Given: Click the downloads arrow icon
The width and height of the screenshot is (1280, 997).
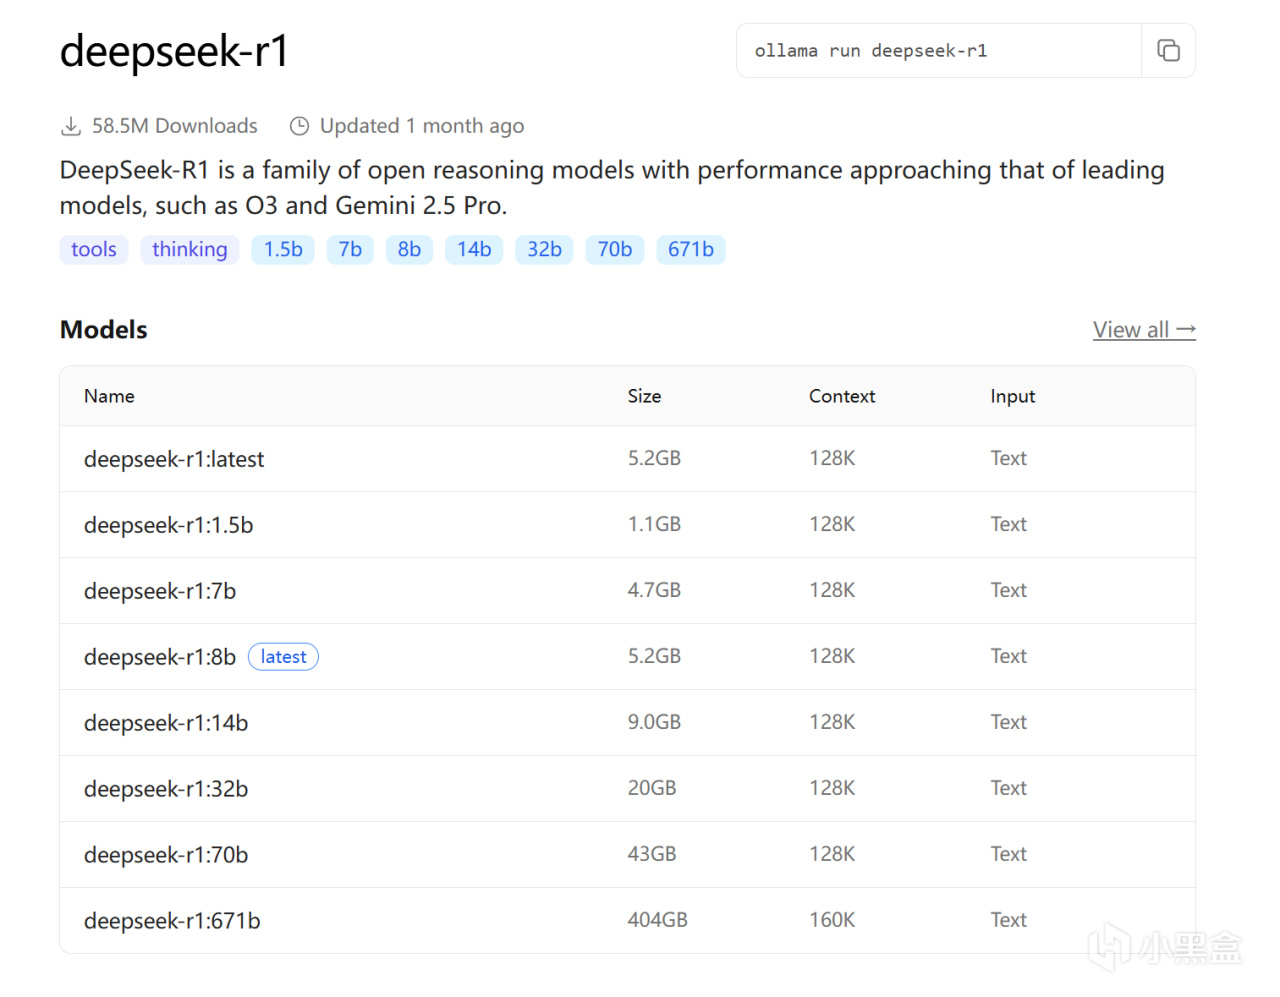Looking at the screenshot, I should click(71, 126).
